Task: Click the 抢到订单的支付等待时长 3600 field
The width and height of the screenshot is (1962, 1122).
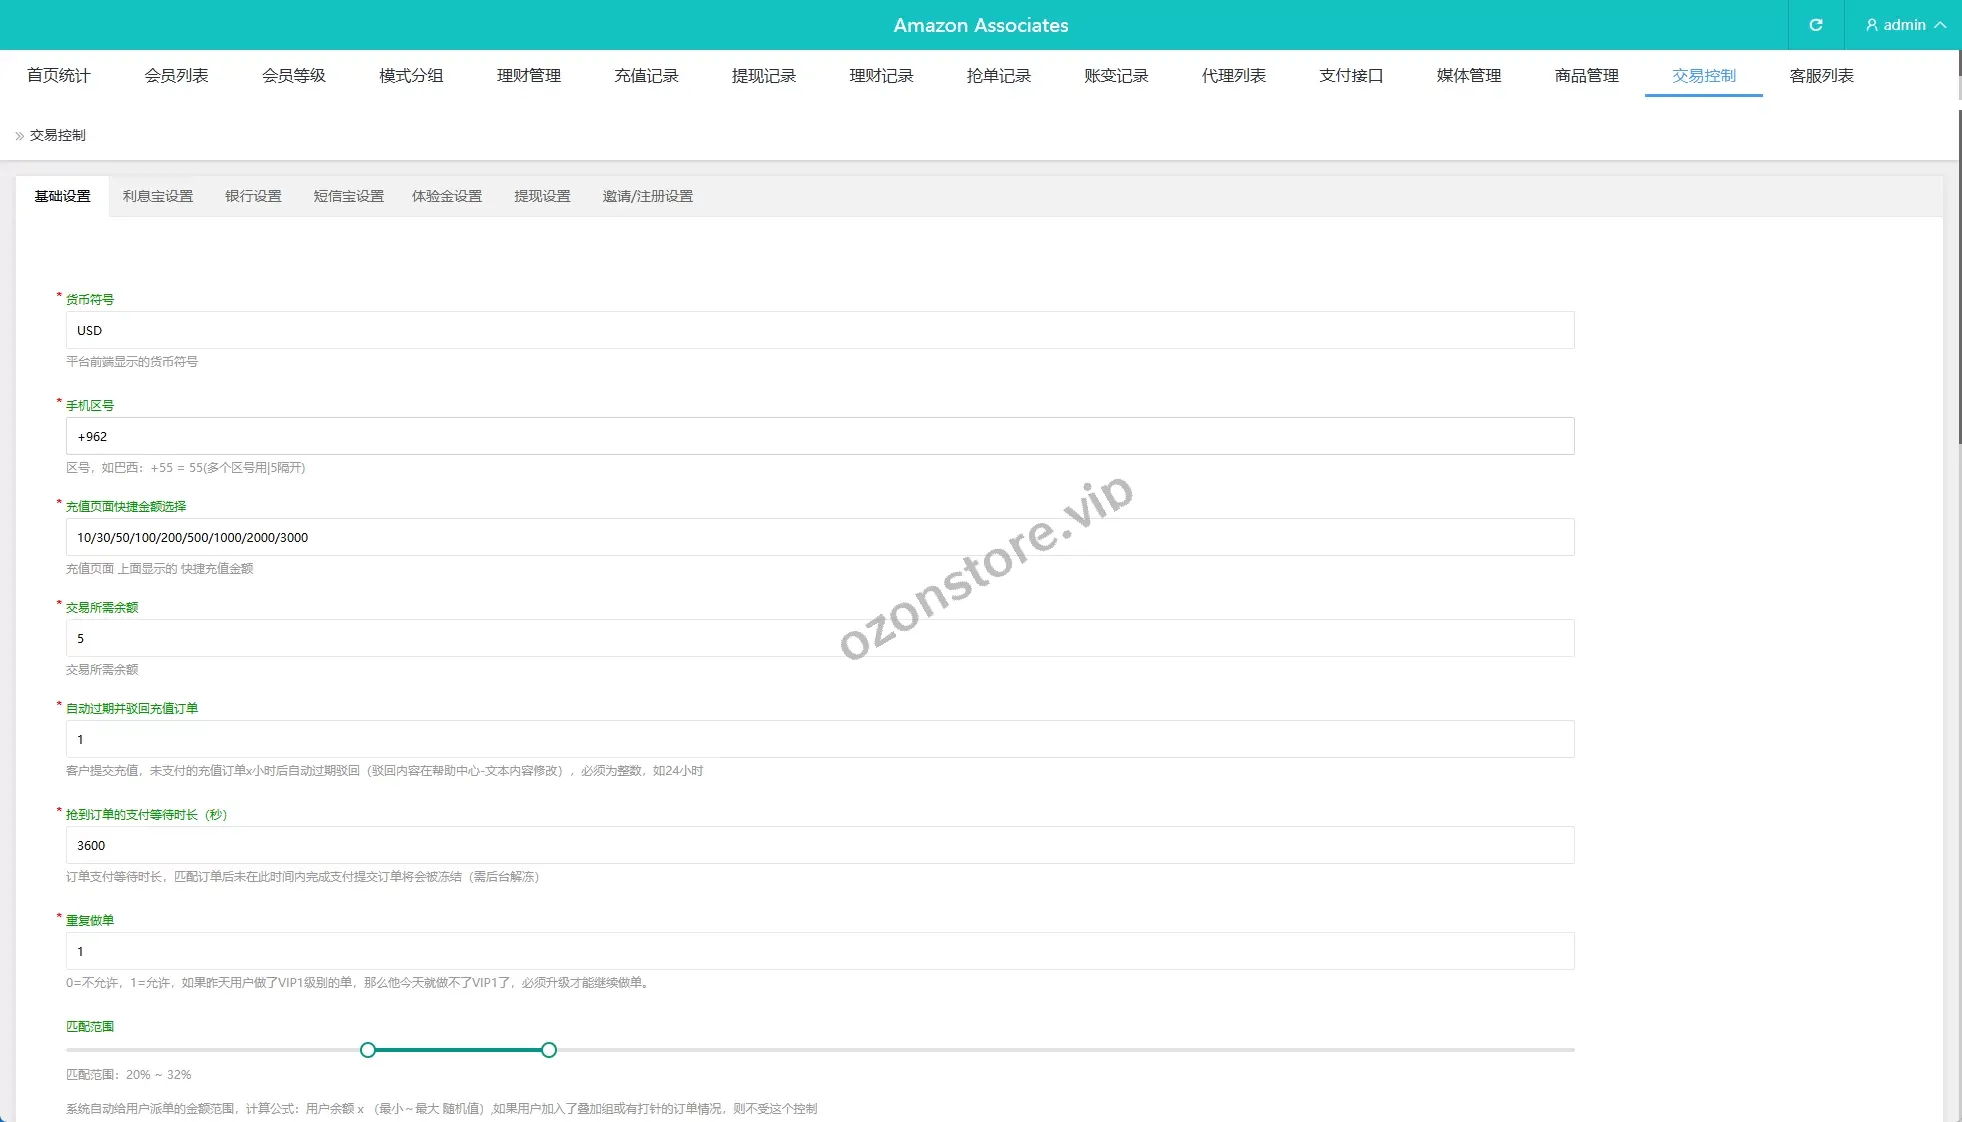Action: pyautogui.click(x=820, y=845)
